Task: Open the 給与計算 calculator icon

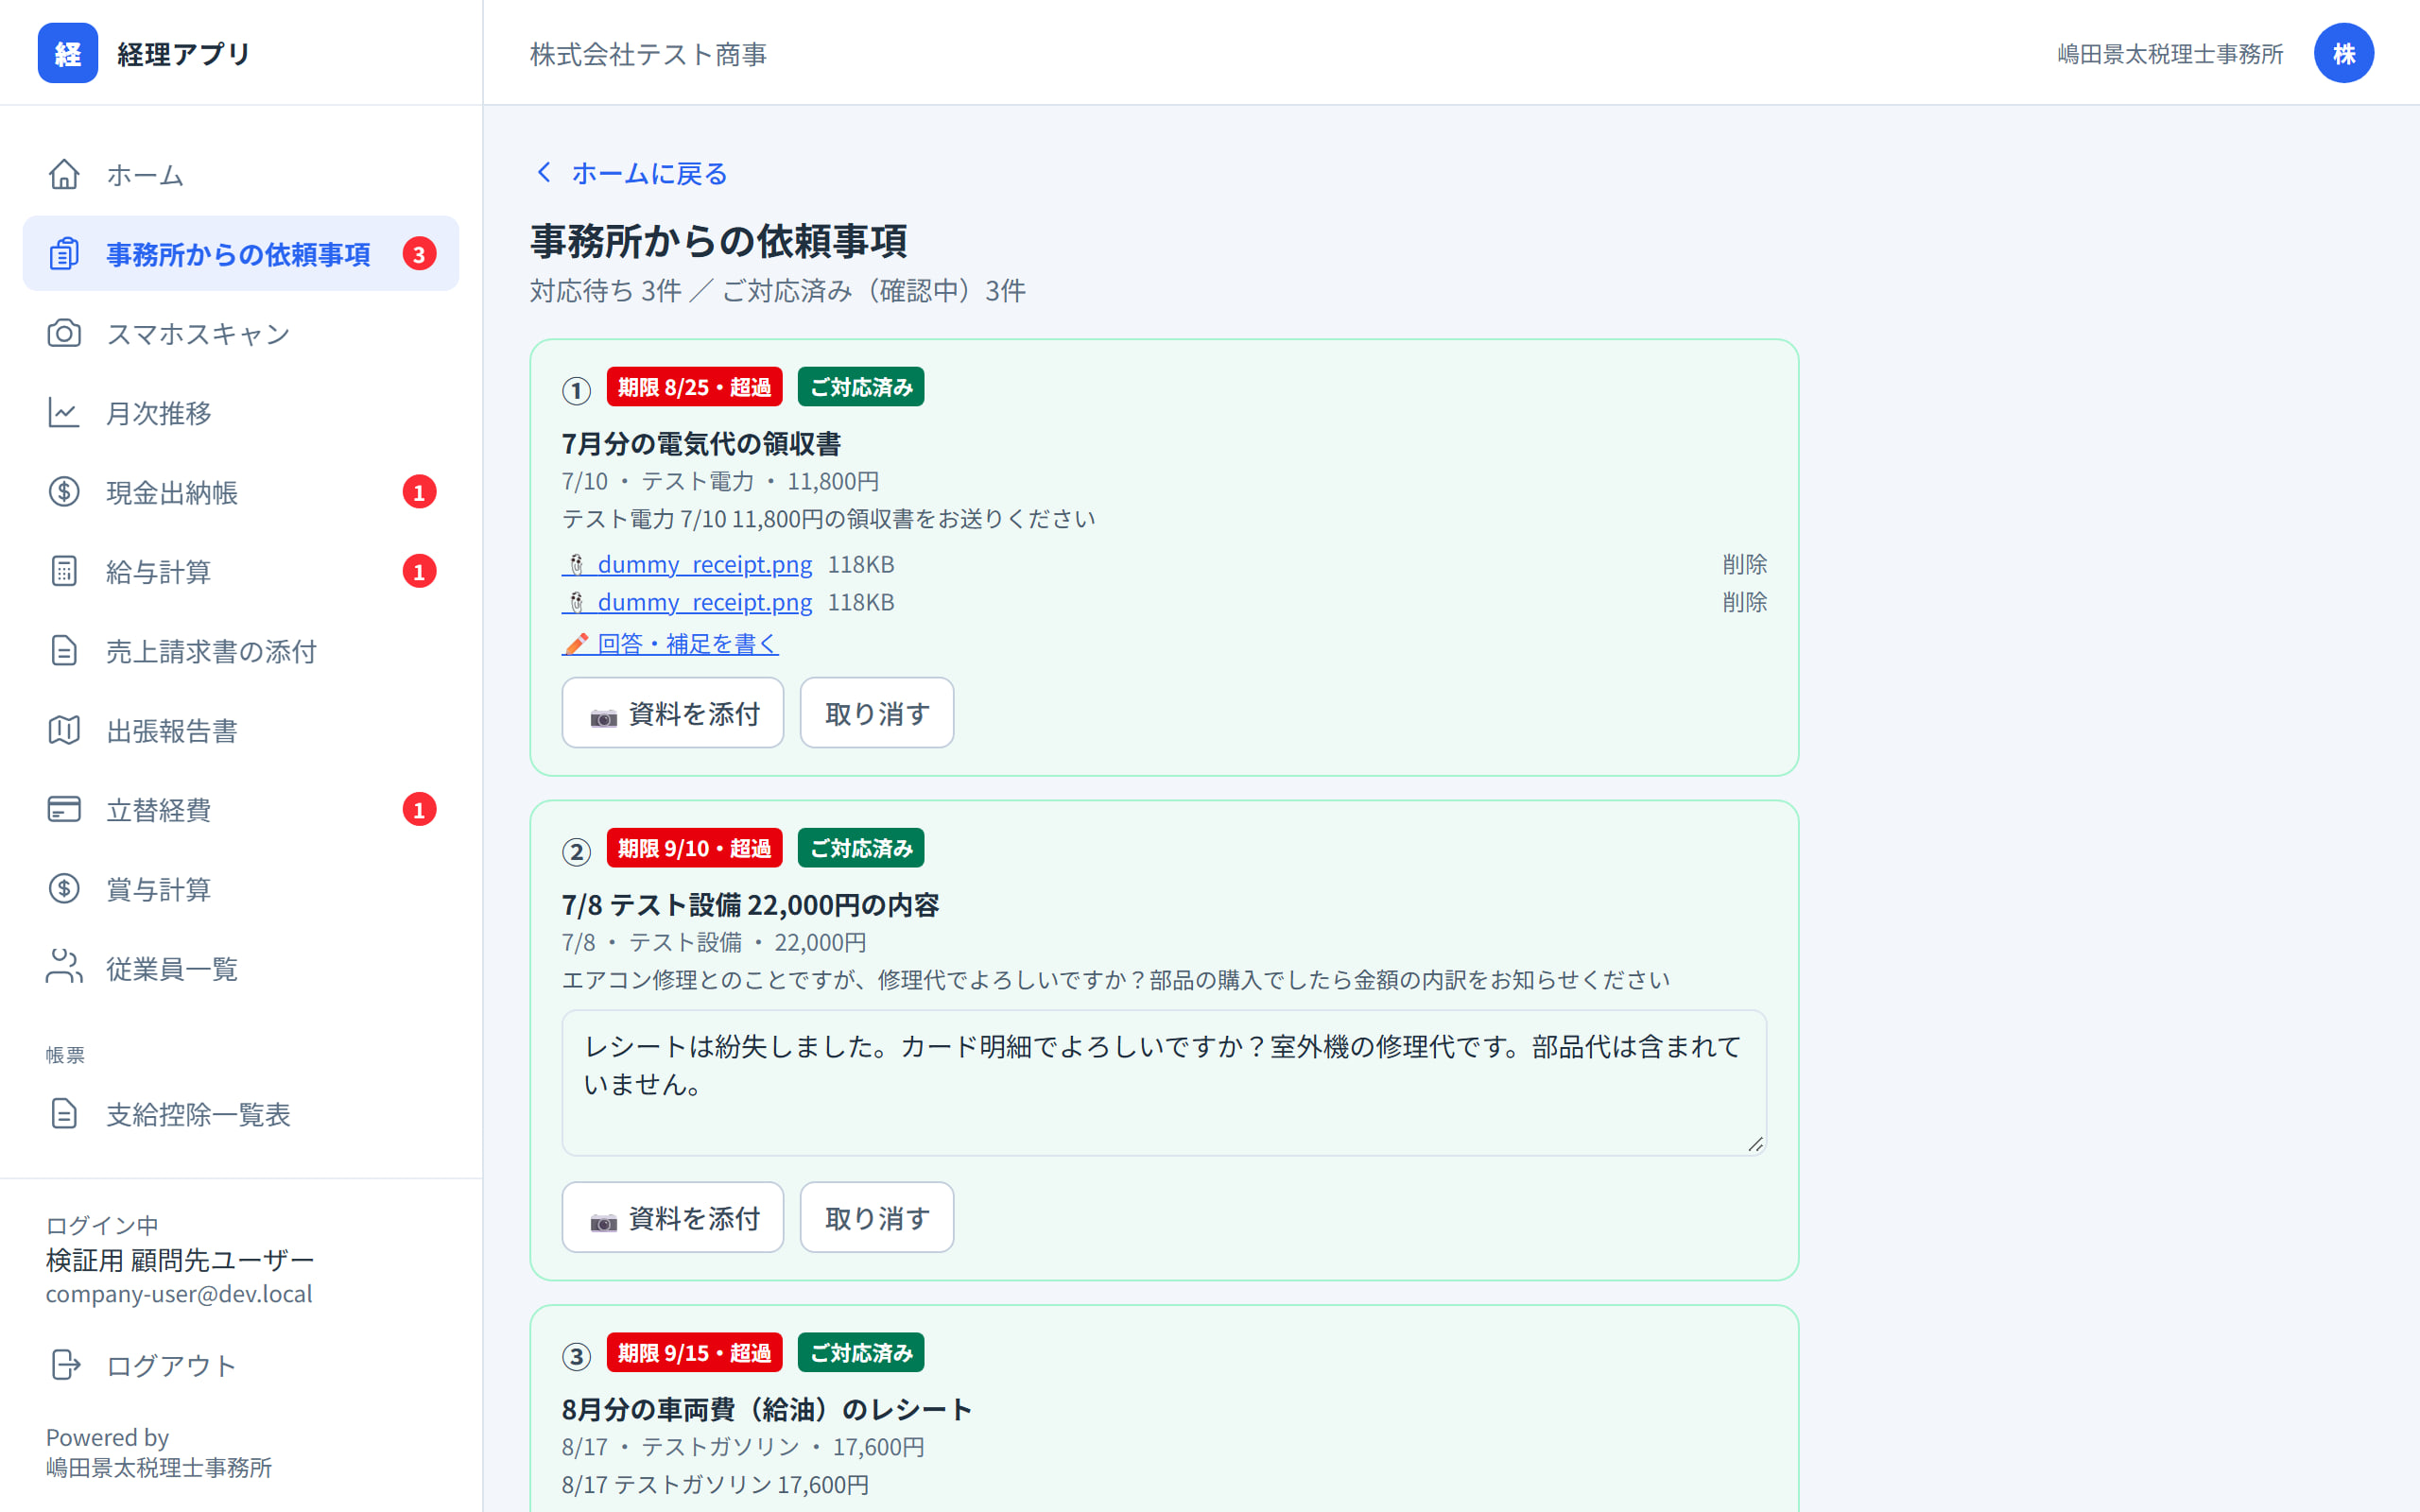Action: [x=64, y=571]
